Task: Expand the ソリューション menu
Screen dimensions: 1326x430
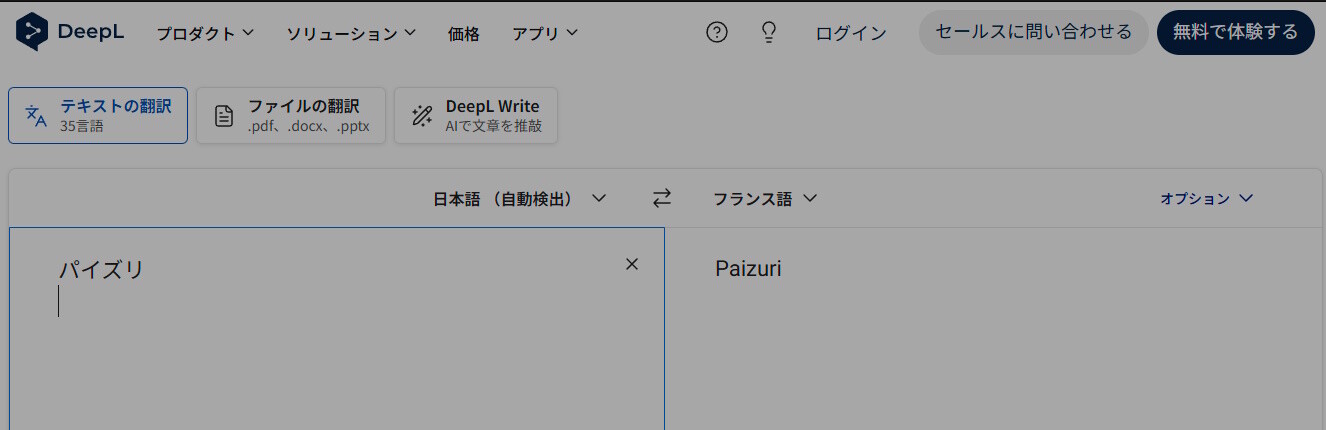Action: [x=351, y=33]
